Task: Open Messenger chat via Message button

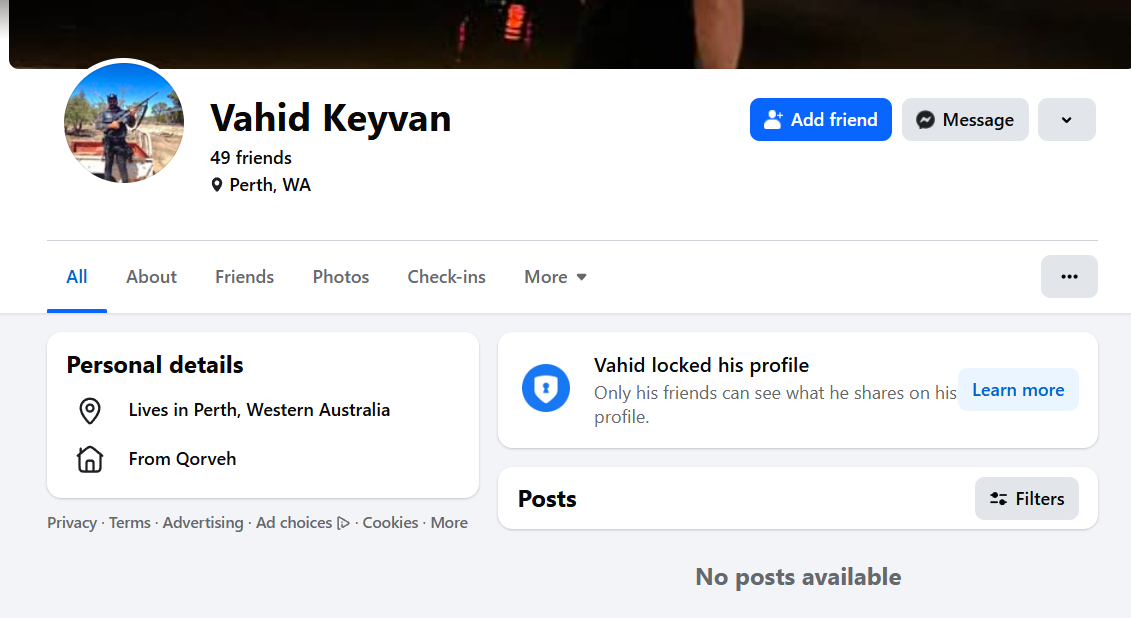Action: [965, 120]
